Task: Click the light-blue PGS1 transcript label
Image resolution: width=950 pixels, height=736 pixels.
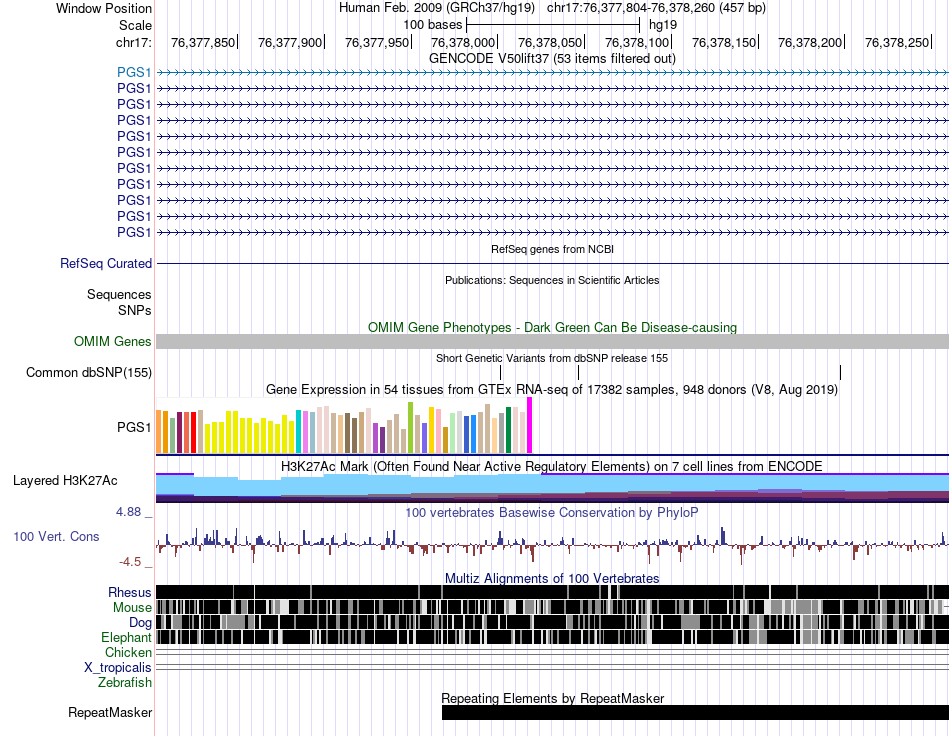Action: pyautogui.click(x=134, y=73)
